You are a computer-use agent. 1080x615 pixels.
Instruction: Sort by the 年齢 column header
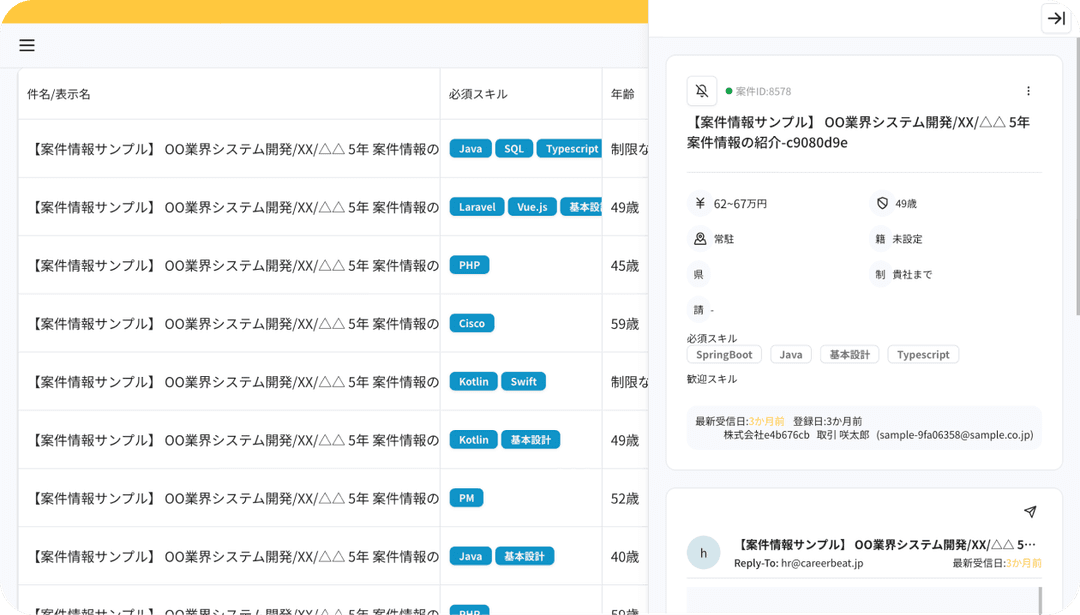pos(623,94)
